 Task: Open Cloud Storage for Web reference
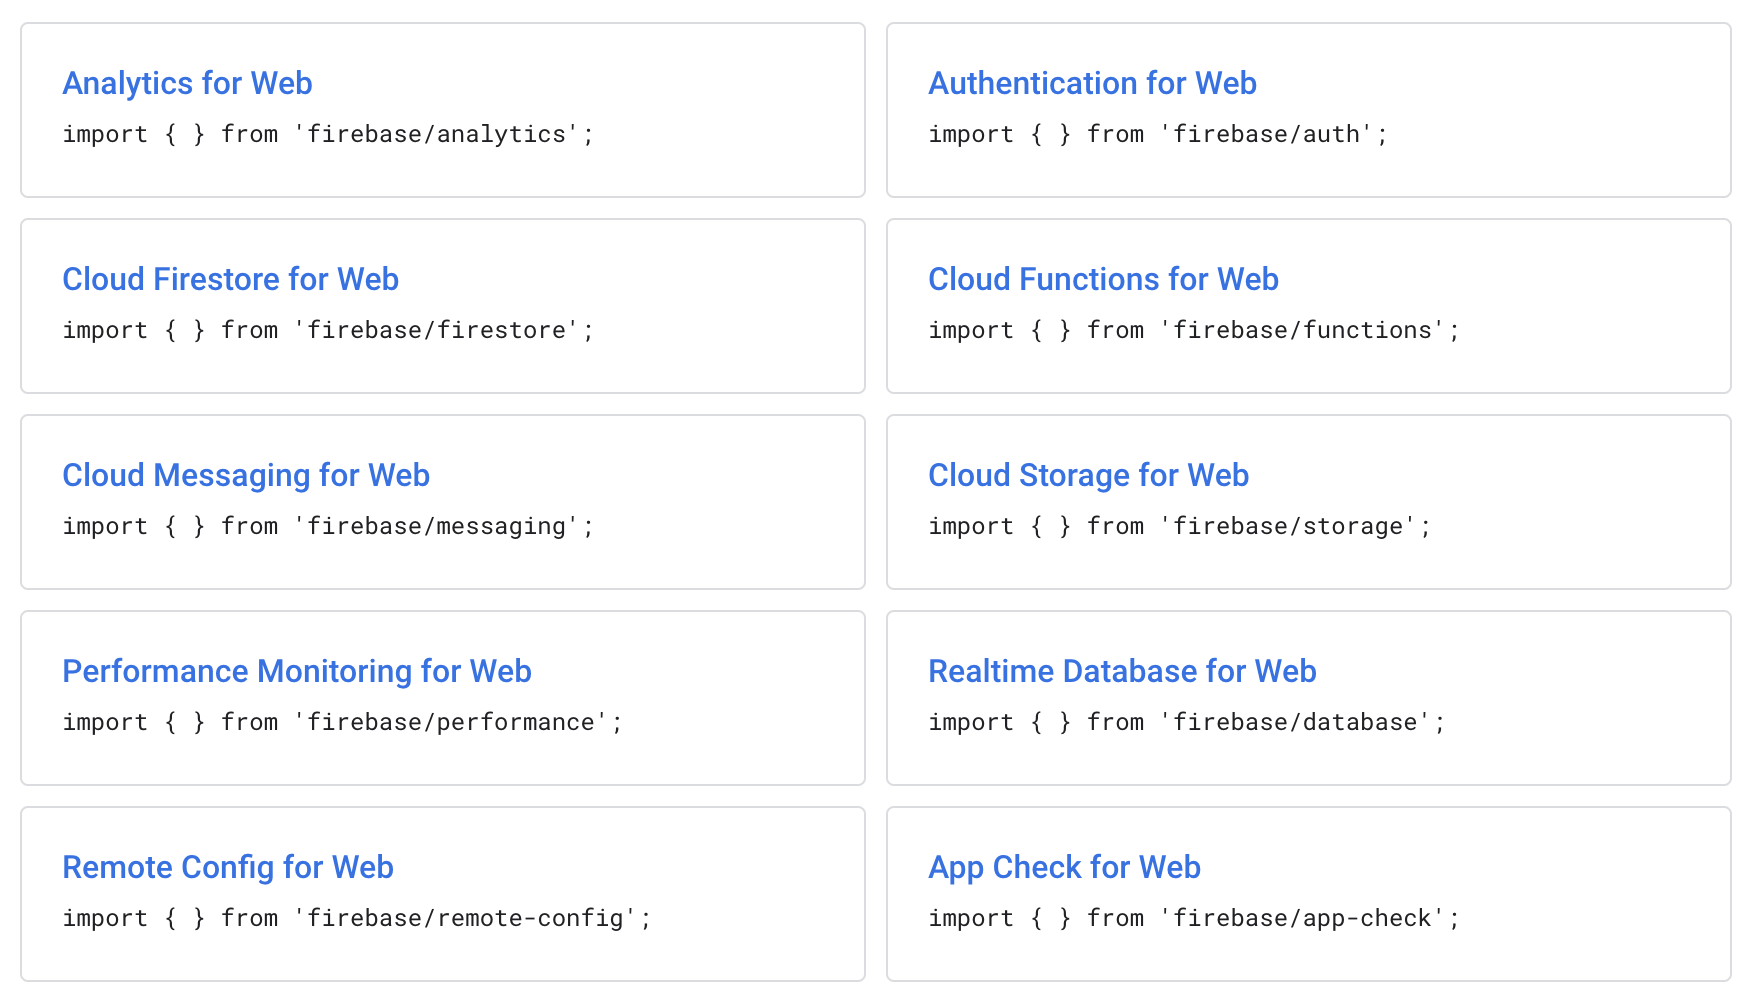(x=1088, y=475)
